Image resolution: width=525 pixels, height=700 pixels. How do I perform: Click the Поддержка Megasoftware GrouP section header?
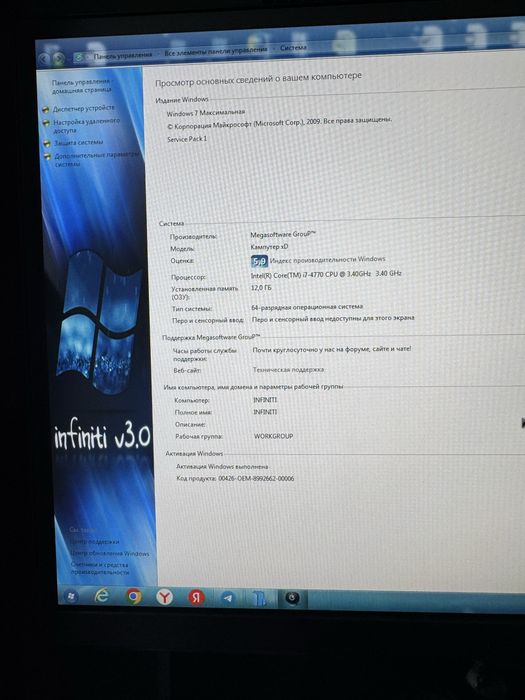point(211,338)
